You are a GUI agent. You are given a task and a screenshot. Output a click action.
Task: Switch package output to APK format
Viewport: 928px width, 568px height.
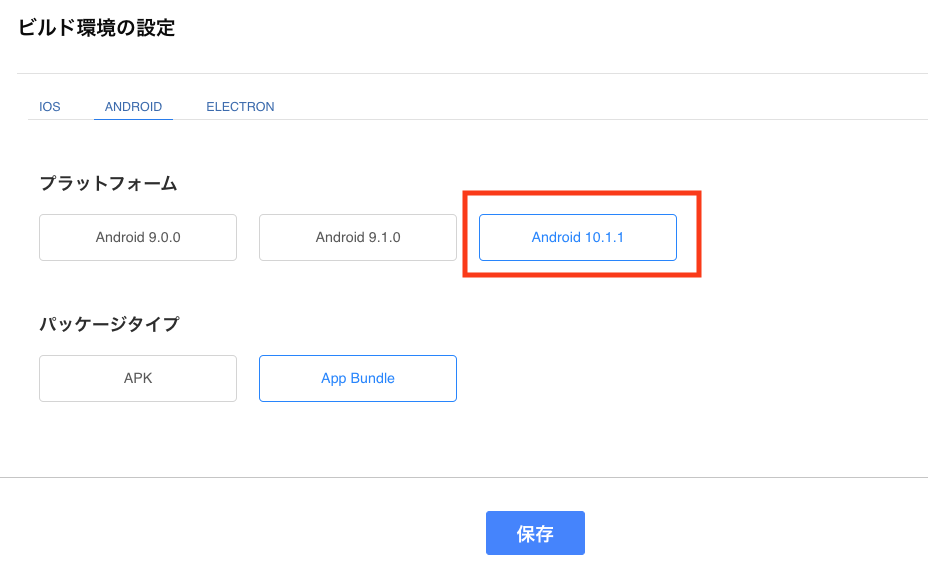point(138,378)
